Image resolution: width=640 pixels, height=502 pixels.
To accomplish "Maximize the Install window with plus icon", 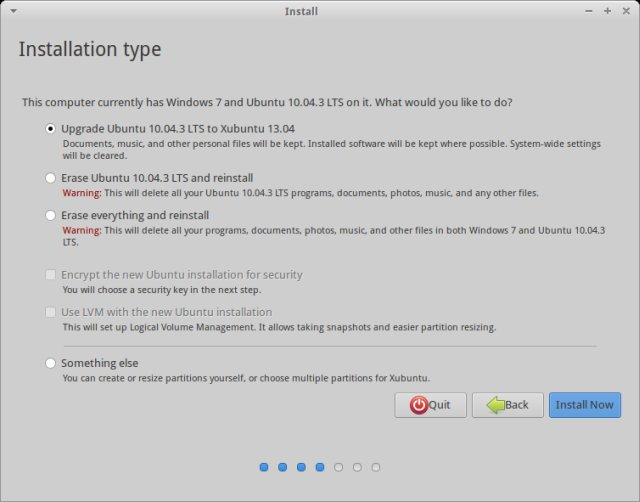I will (607, 11).
